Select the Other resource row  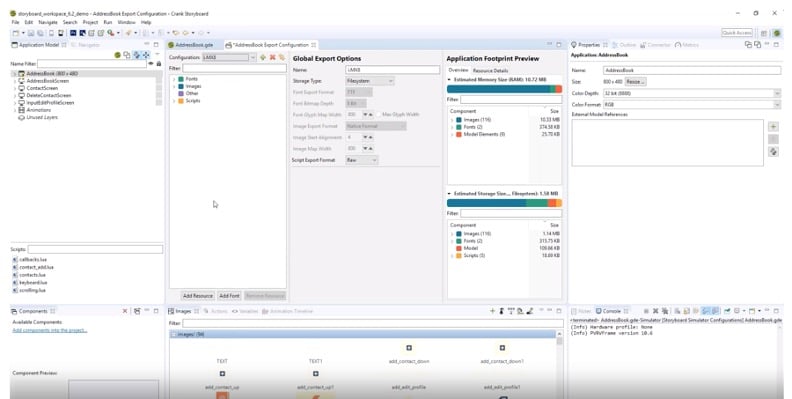(x=192, y=93)
